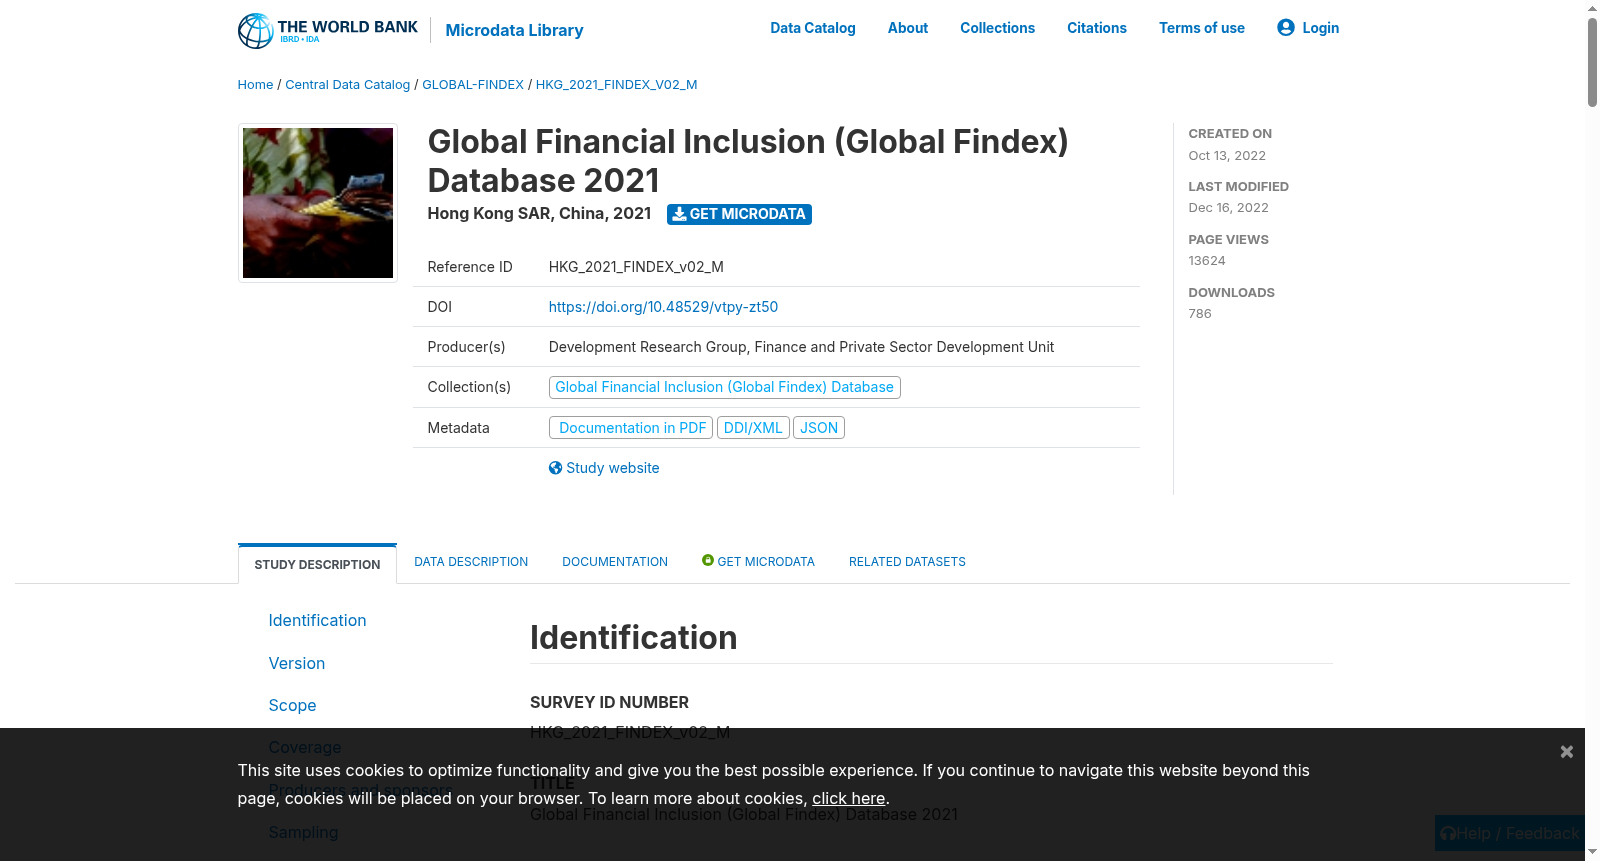Viewport: 1600px width, 861px height.
Task: Jump to Version in the sidebar
Action: tap(296, 663)
